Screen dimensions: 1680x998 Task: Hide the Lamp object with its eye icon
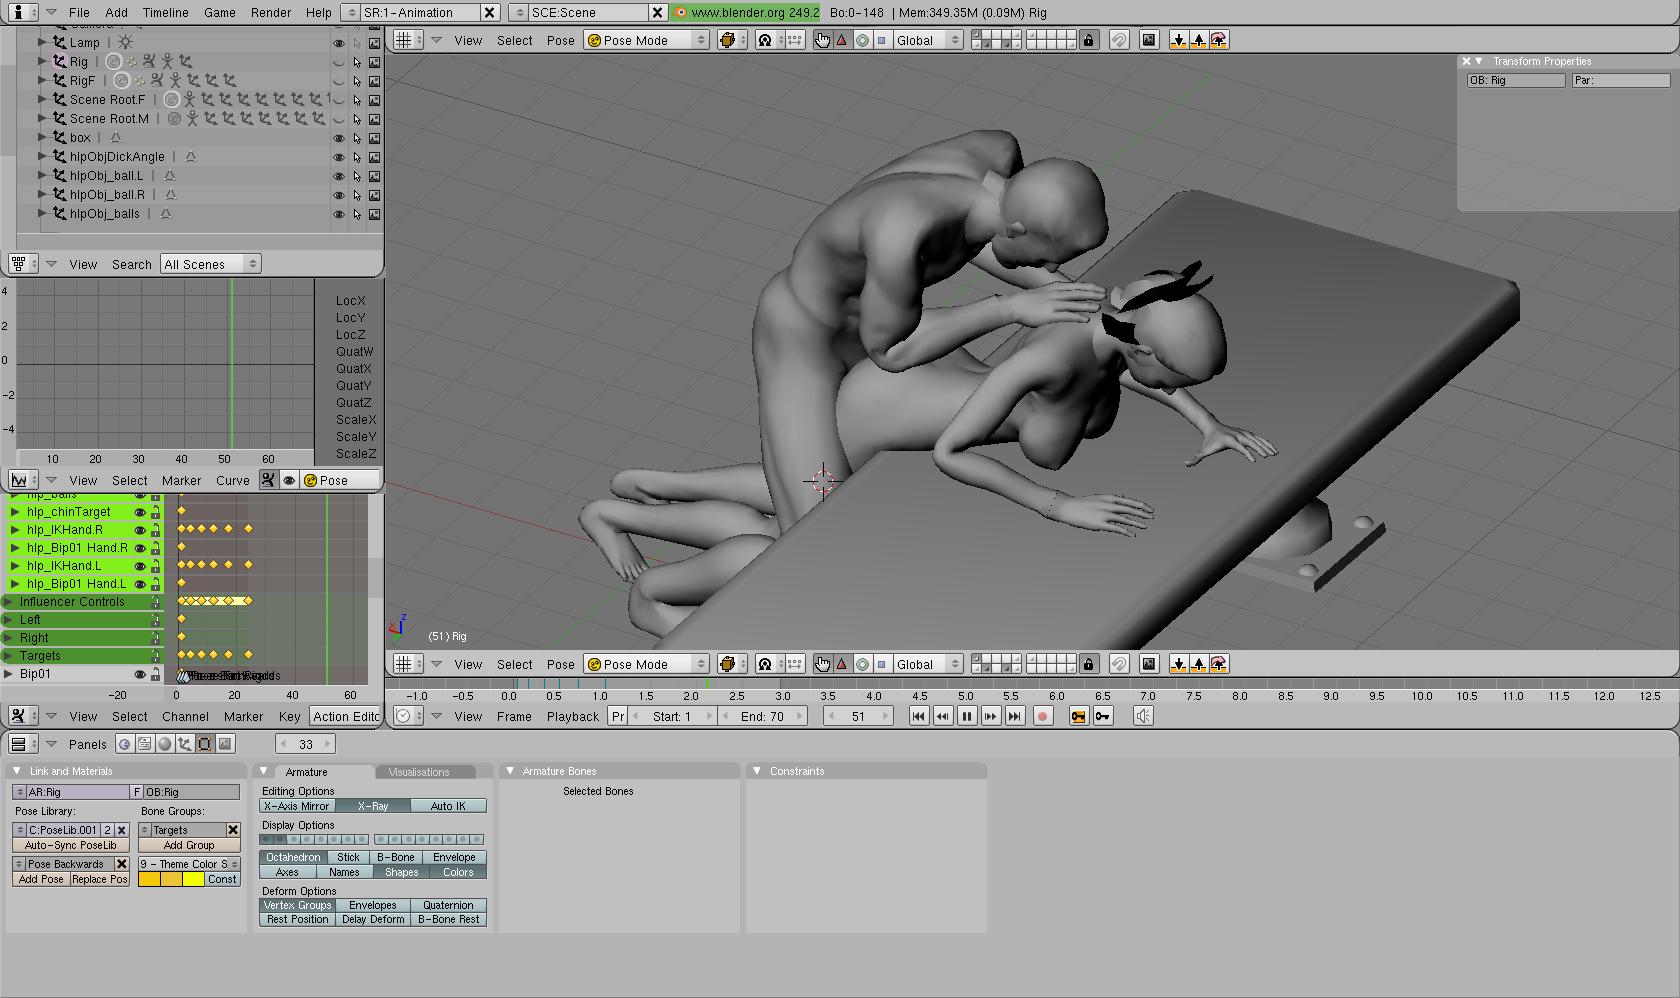click(339, 43)
